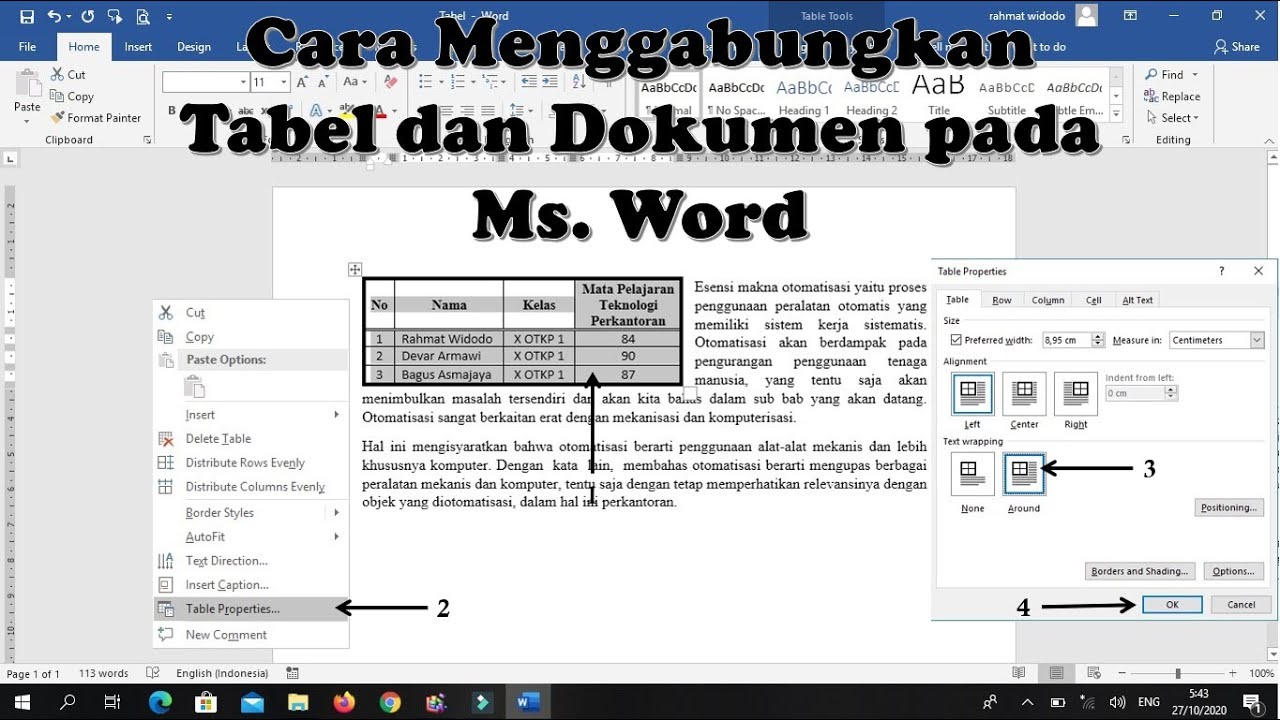This screenshot has width=1280, height=720.
Task: Expand the Select dropdown in Editing group
Action: [1171, 118]
